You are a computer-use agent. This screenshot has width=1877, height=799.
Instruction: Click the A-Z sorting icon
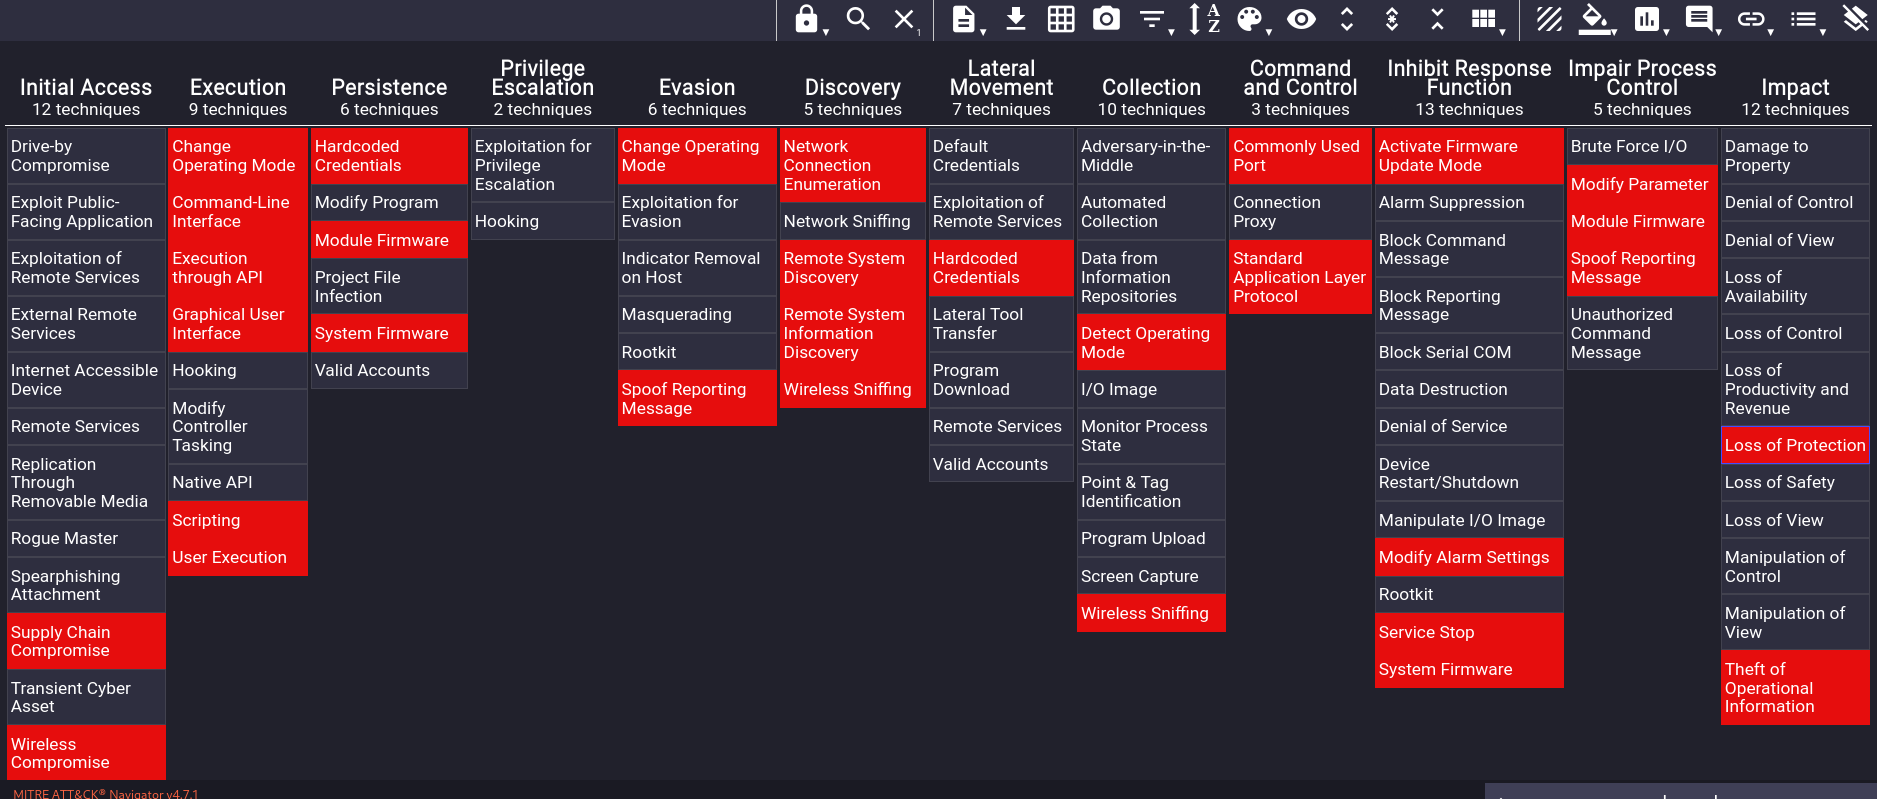1203,19
